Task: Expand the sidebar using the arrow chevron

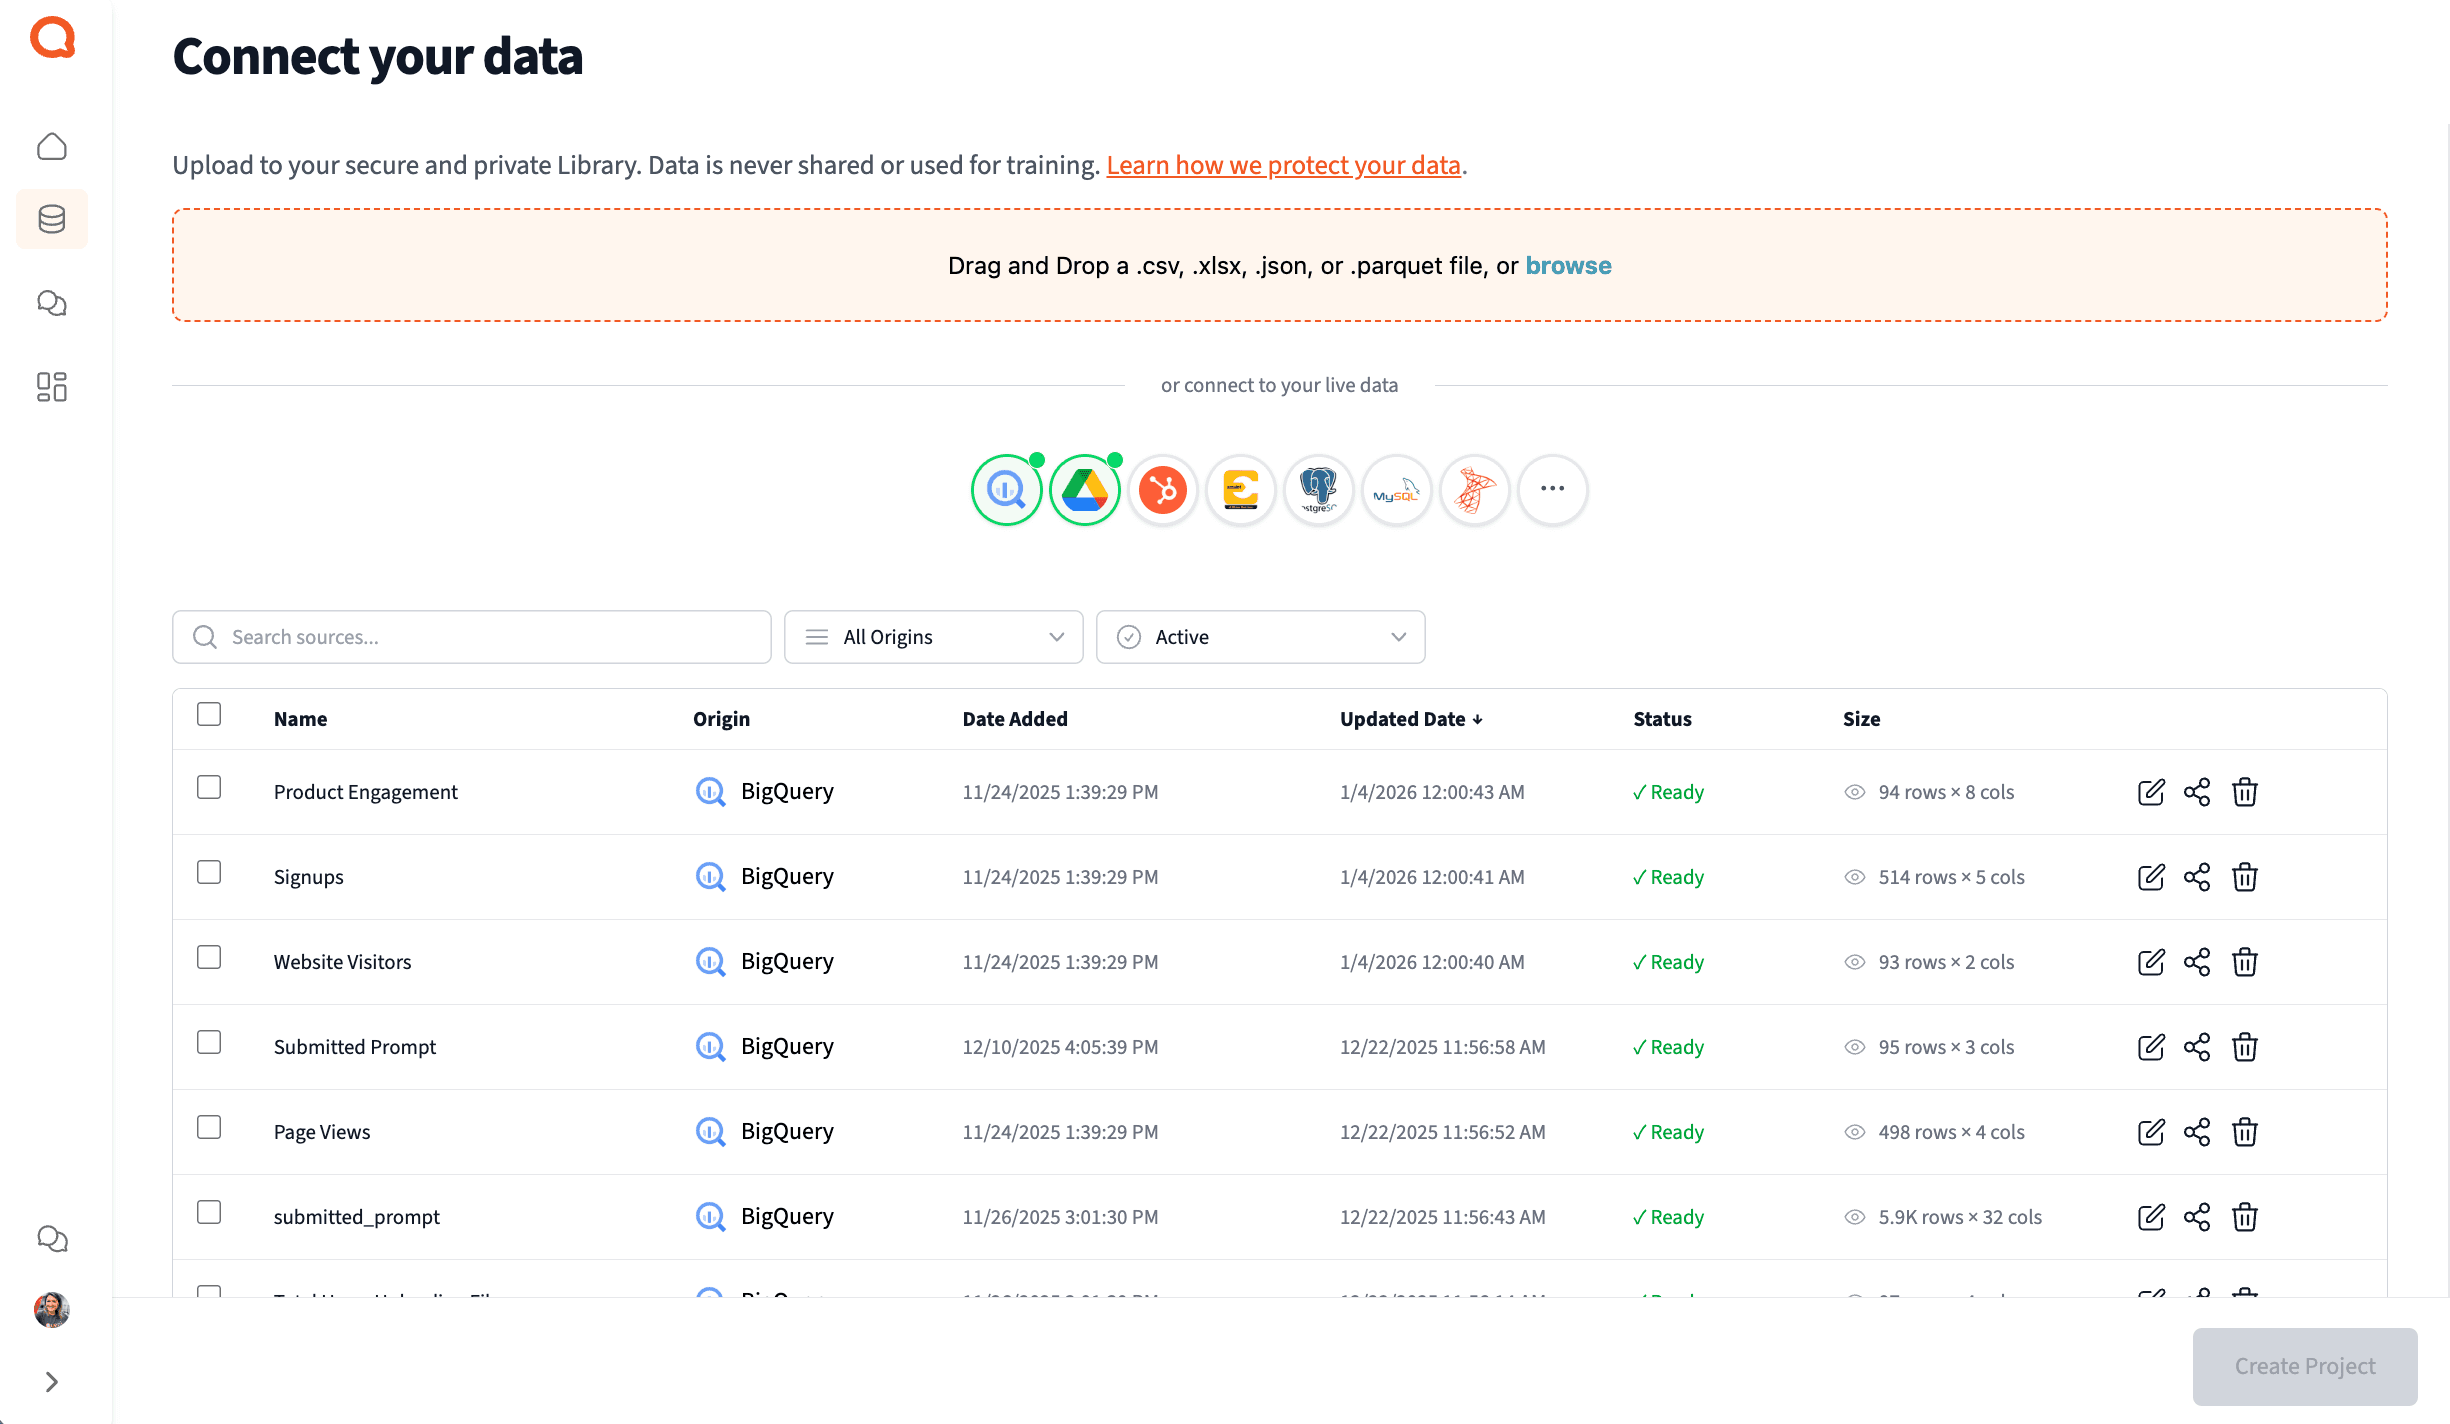Action: tap(51, 1381)
